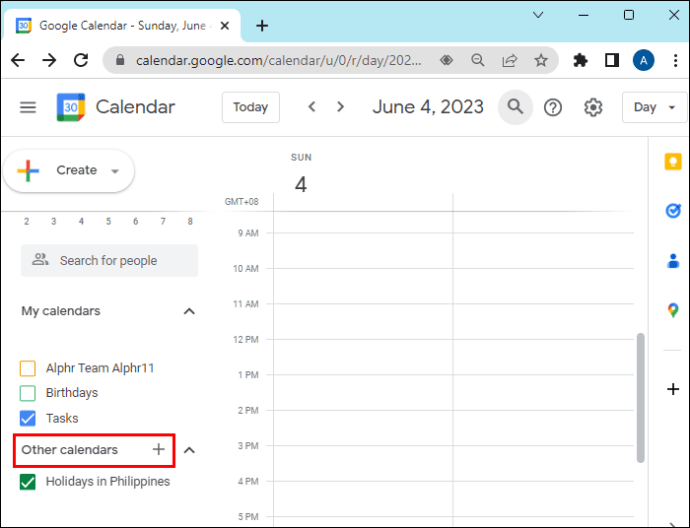Open Create button dropdown arrow
Viewport: 690px width, 528px height.
[115, 171]
